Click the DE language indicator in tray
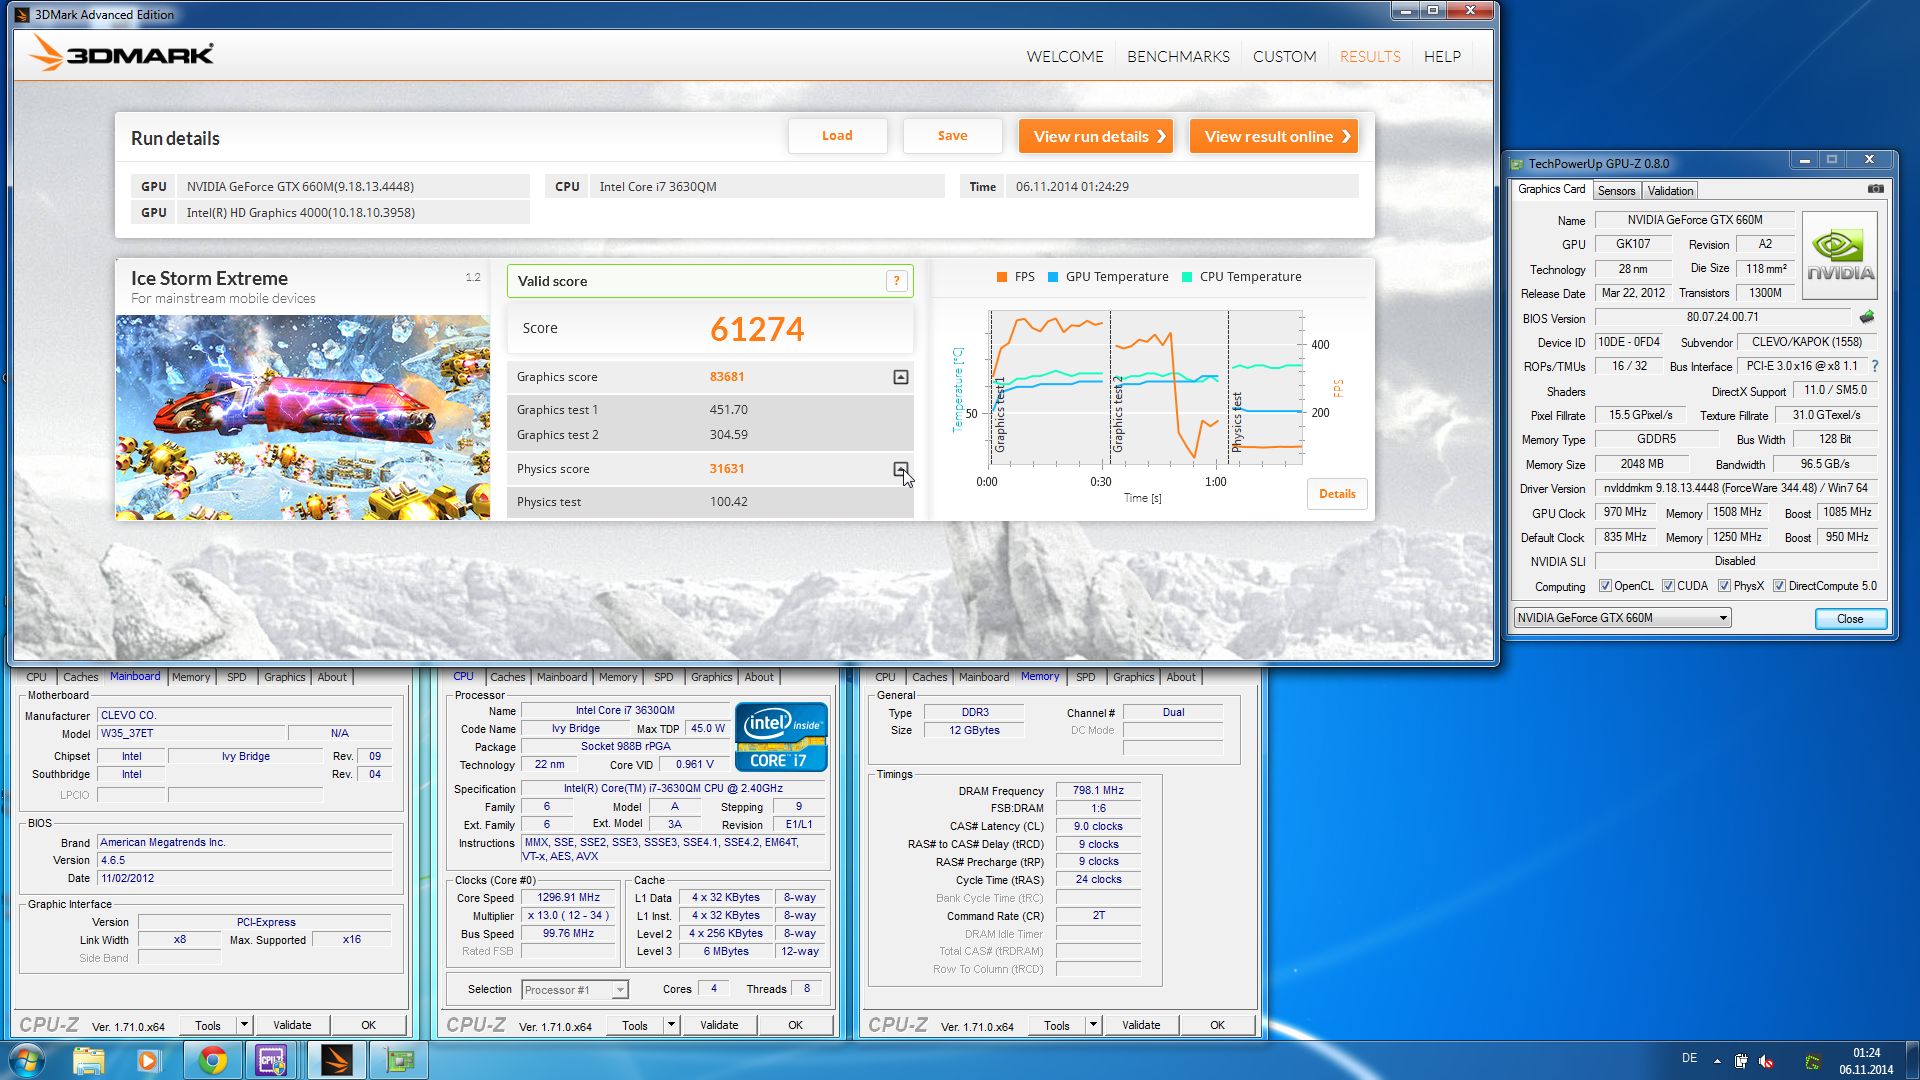 coord(1689,1058)
